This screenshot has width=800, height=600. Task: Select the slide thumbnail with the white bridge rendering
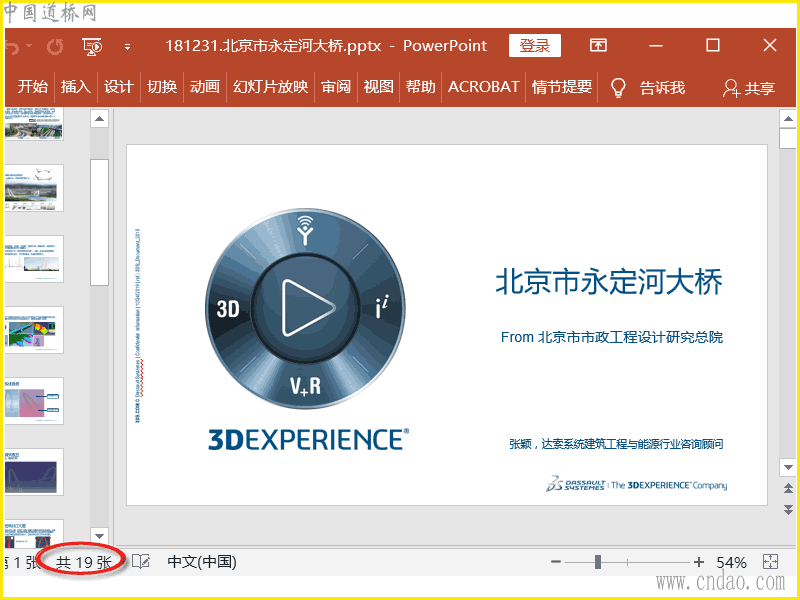[34, 188]
